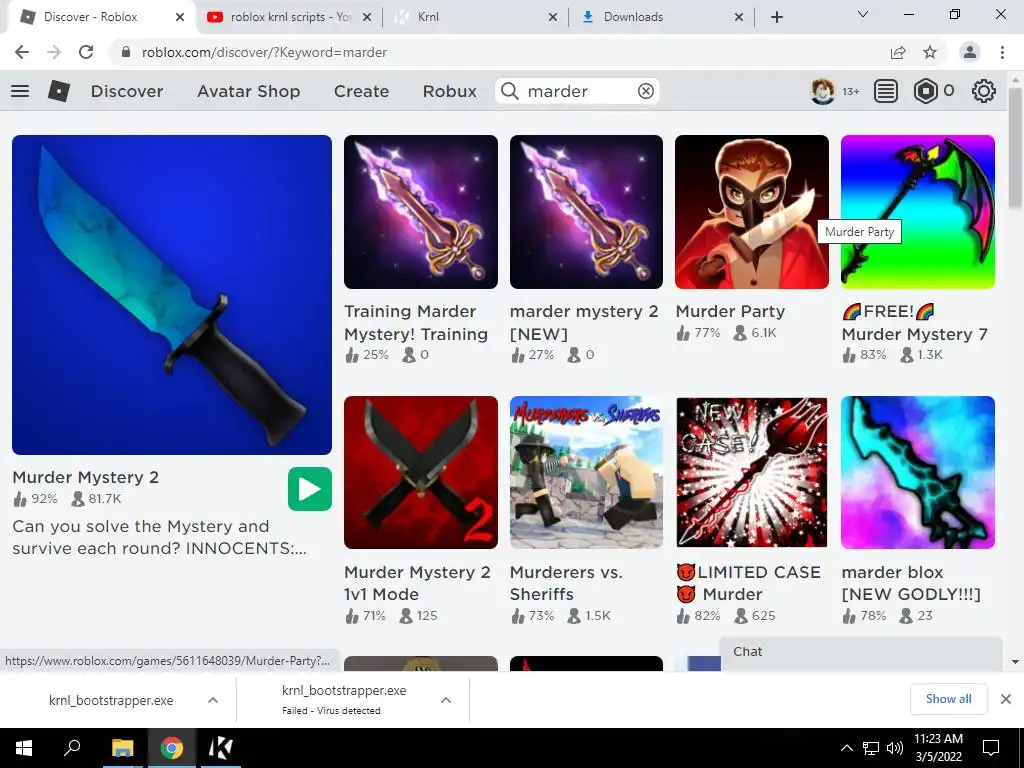Open the Roblox hamburger navigation menu
The image size is (1024, 768).
tap(20, 91)
